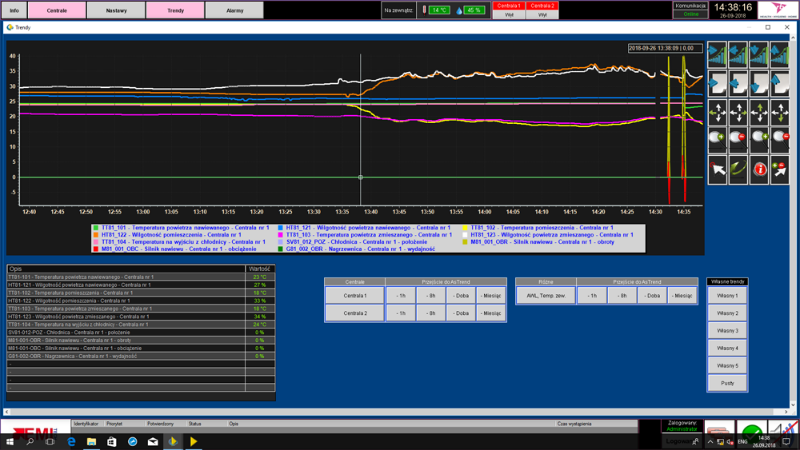Click the Centrala 1 trend button
The image size is (800, 450).
tap(354, 296)
